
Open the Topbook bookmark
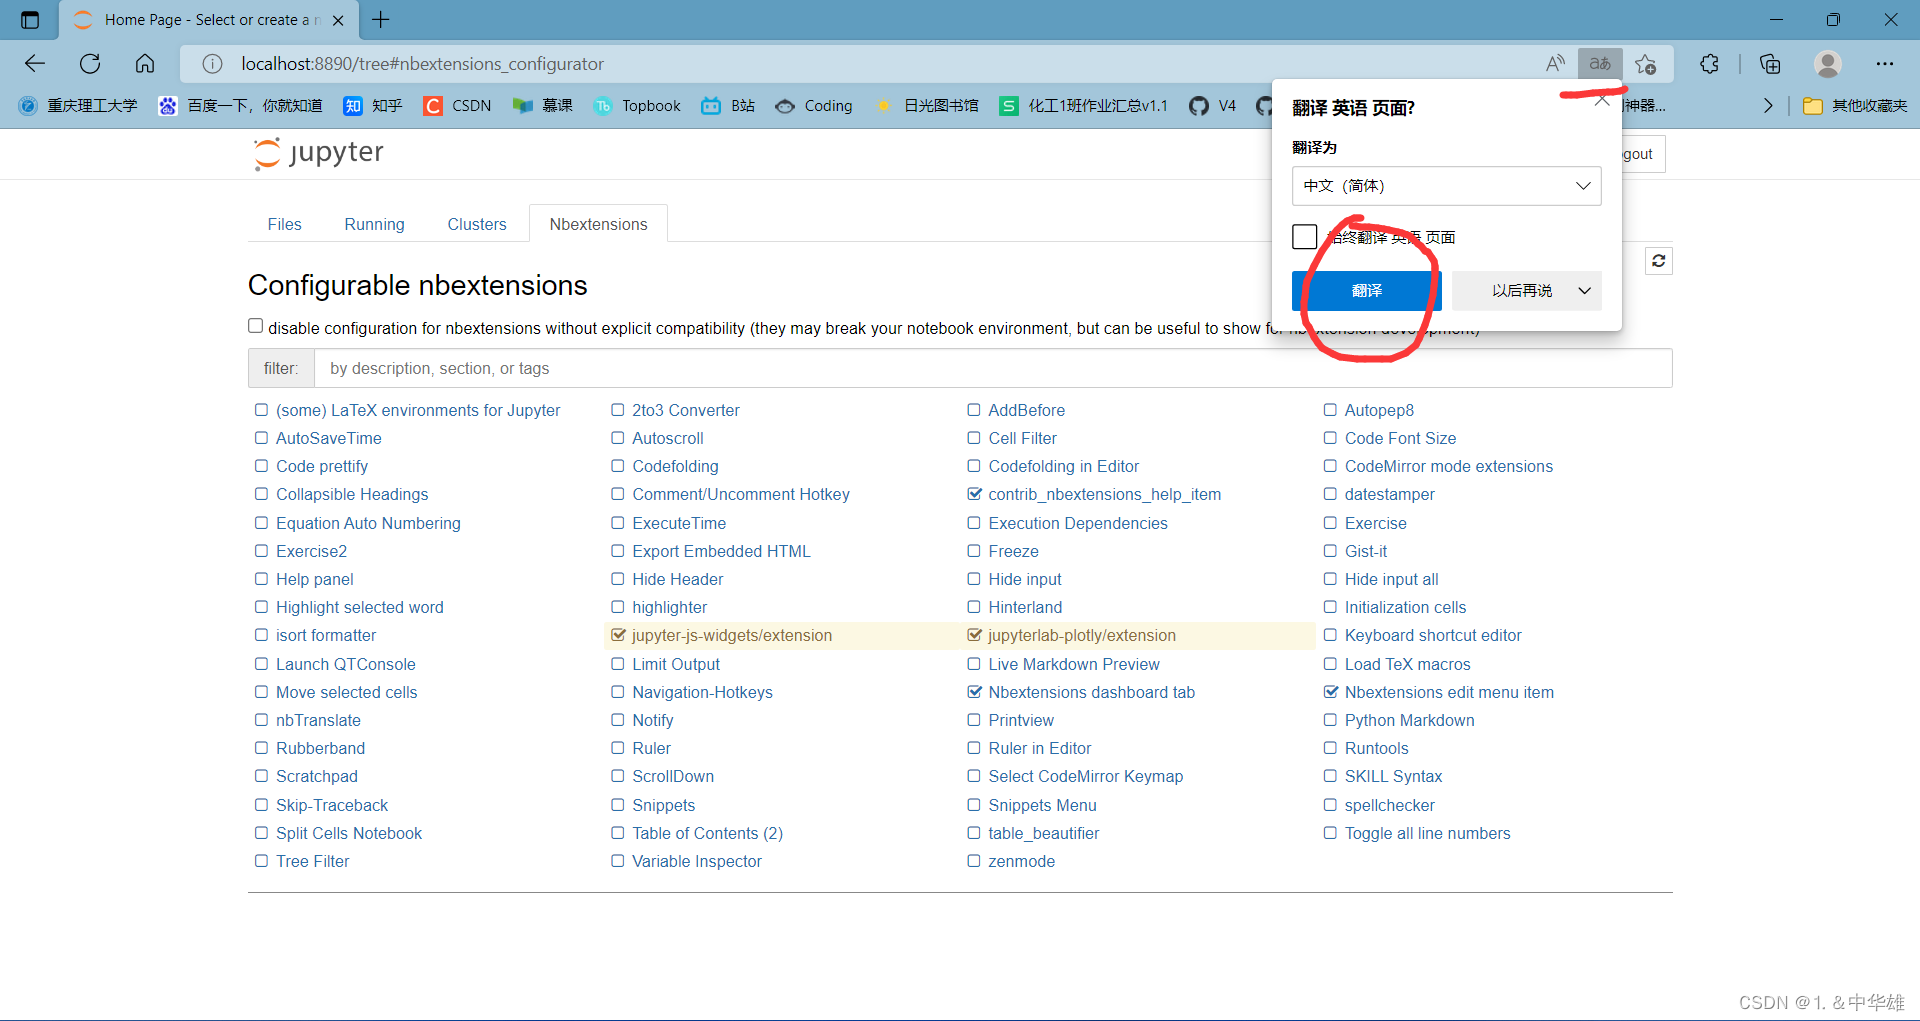(x=637, y=106)
